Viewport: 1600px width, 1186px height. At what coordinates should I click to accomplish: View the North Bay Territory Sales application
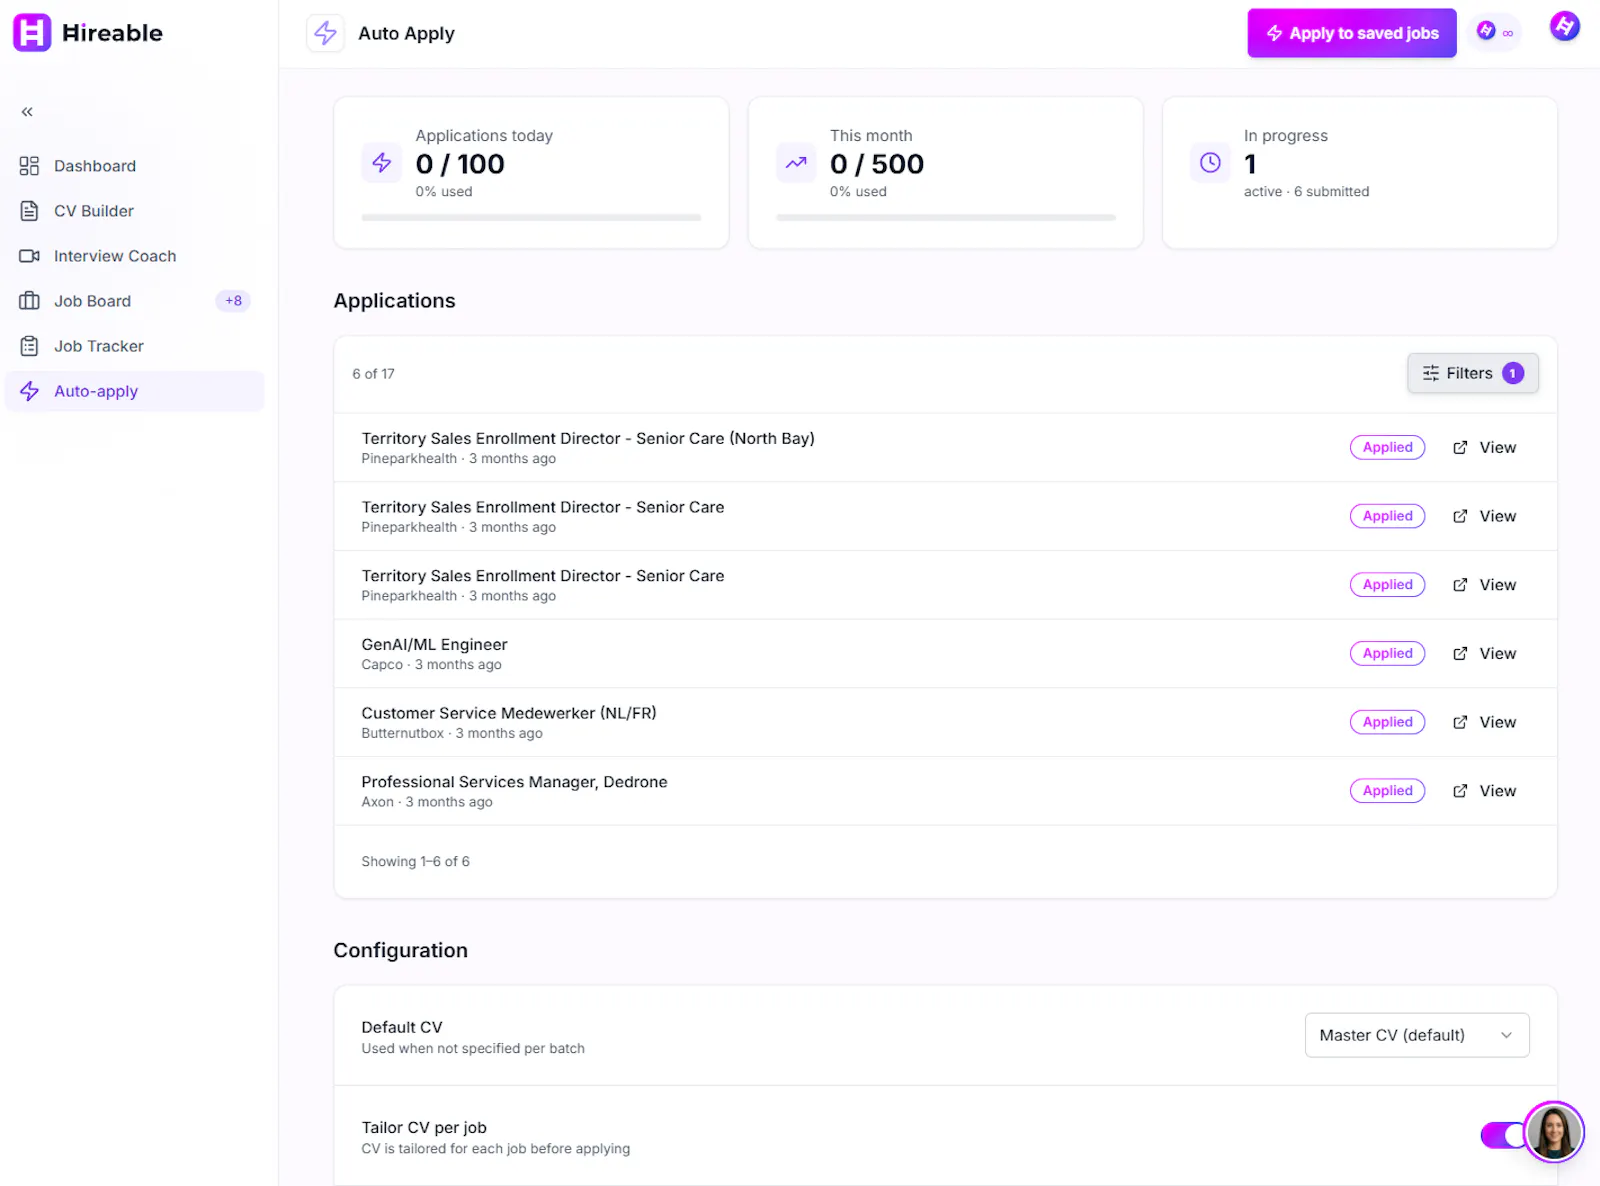pyautogui.click(x=1485, y=448)
